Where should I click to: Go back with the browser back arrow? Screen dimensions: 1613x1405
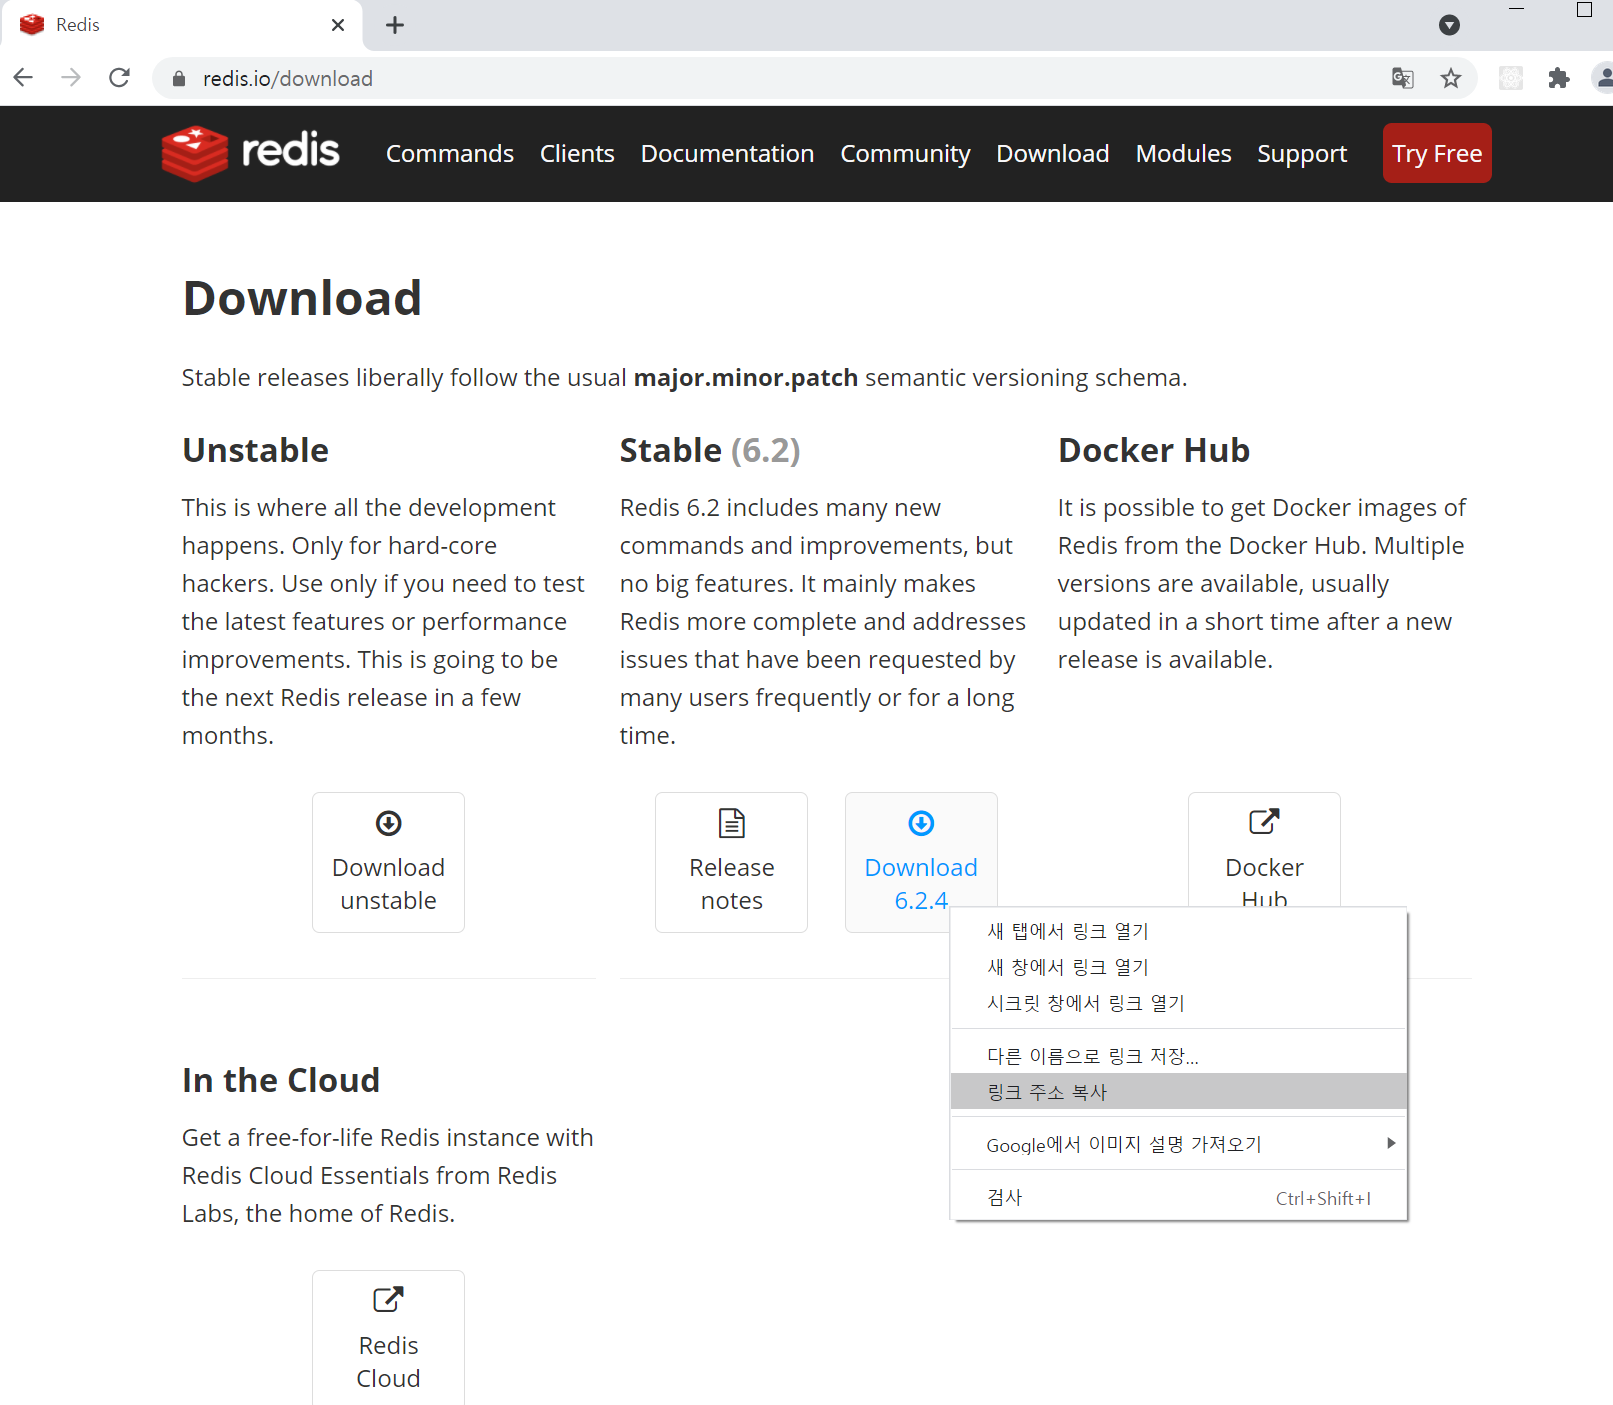click(x=23, y=78)
